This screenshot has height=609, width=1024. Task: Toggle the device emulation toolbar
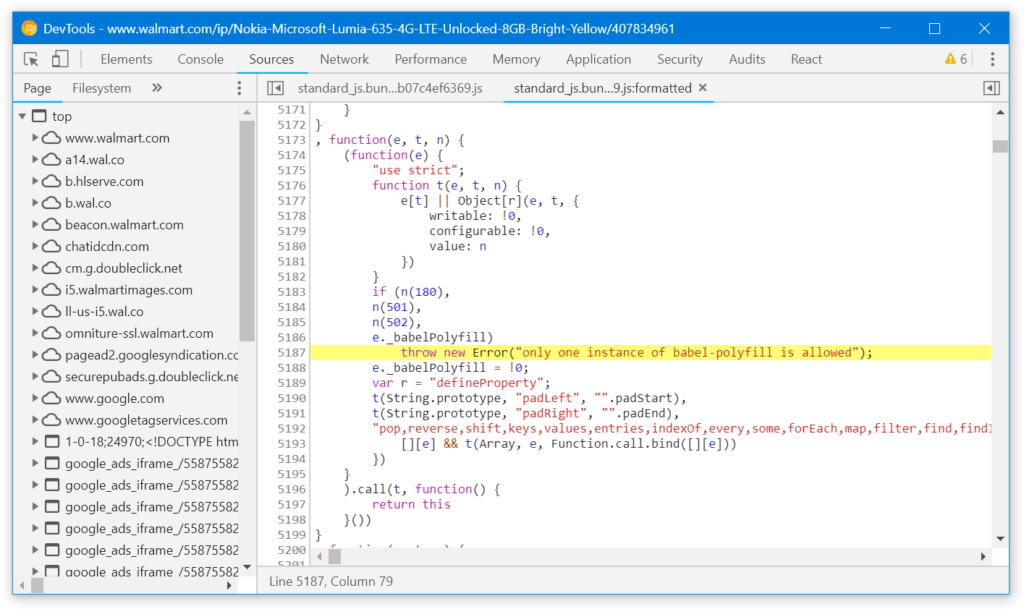58,59
